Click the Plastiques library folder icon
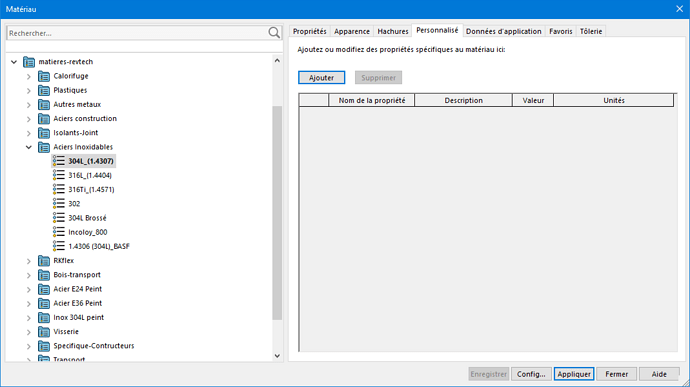Screen dimensions: 690x387 tap(44, 90)
